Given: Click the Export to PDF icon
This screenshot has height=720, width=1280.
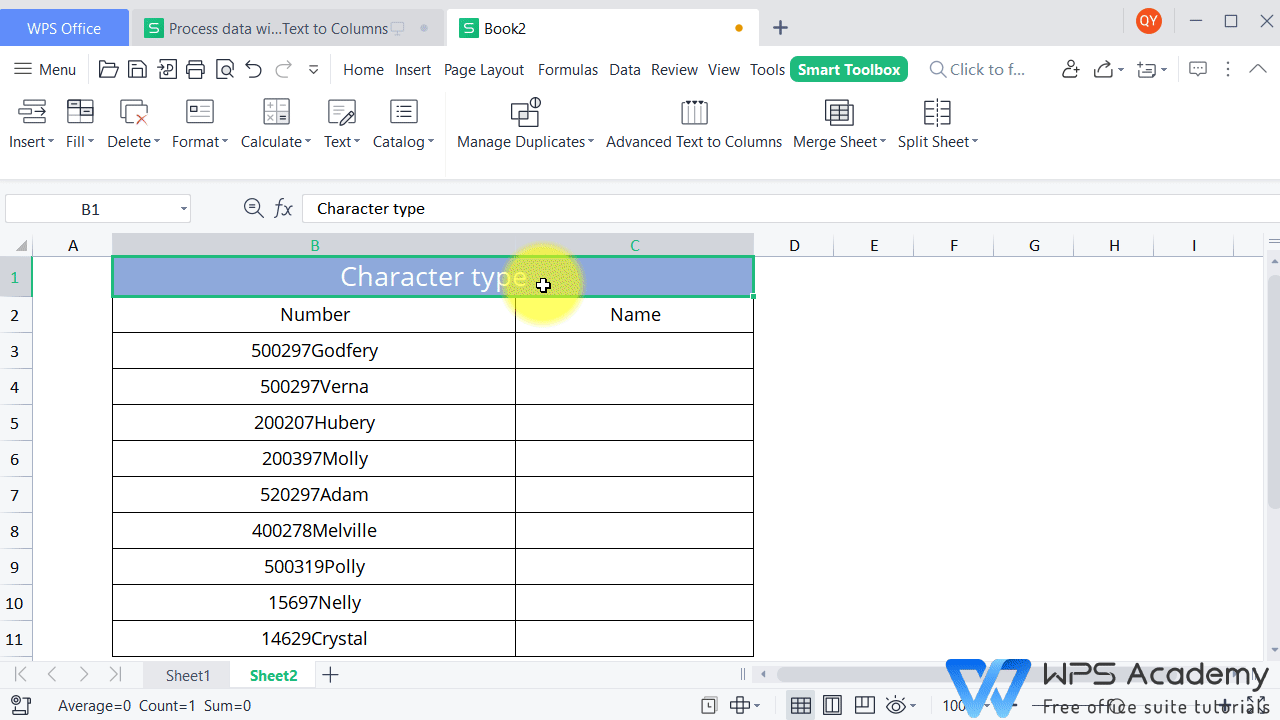Looking at the screenshot, I should tap(166, 70).
